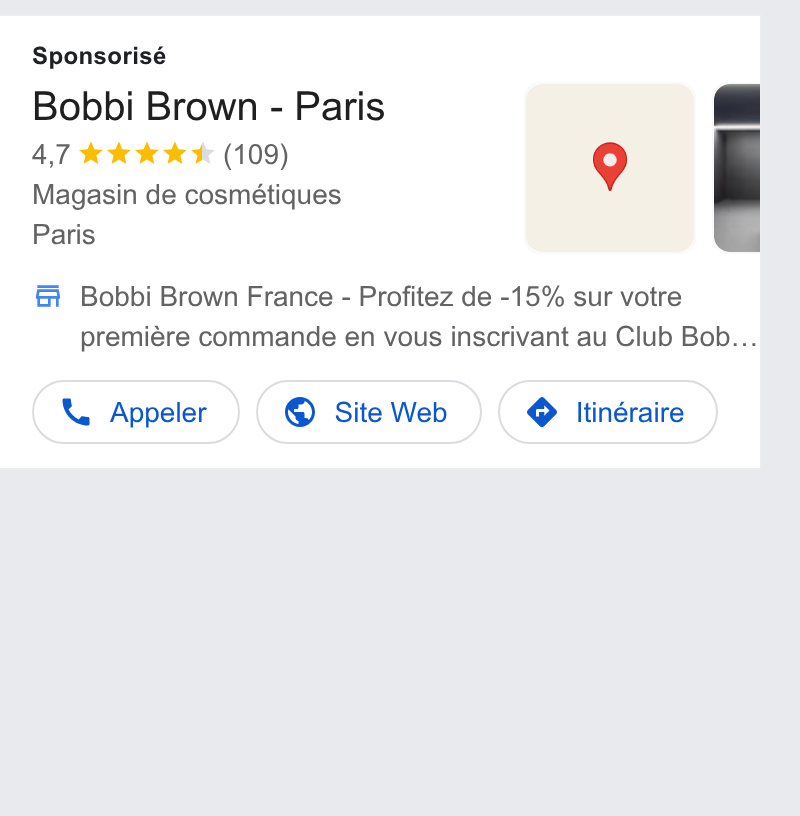
Task: Open the Site Web label
Action: click(390, 413)
